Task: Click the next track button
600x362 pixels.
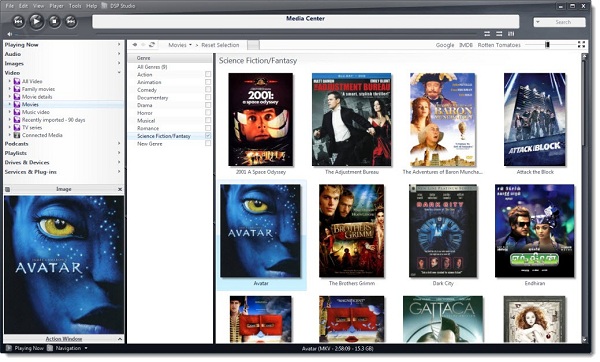Action: [x=71, y=21]
